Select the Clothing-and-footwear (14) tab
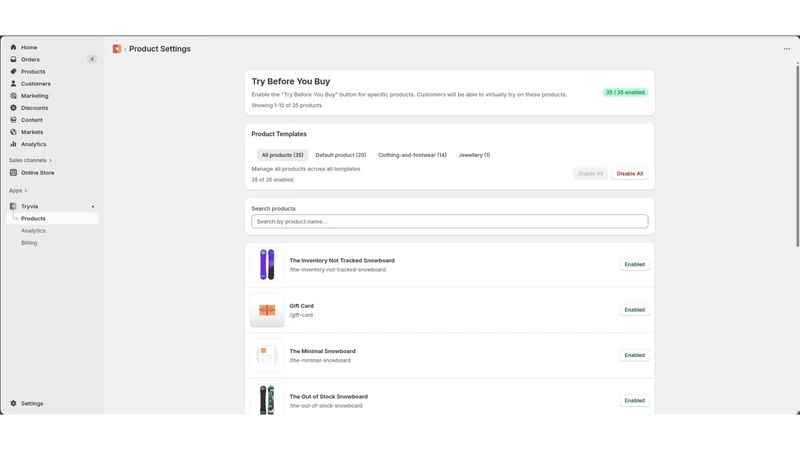 412,155
